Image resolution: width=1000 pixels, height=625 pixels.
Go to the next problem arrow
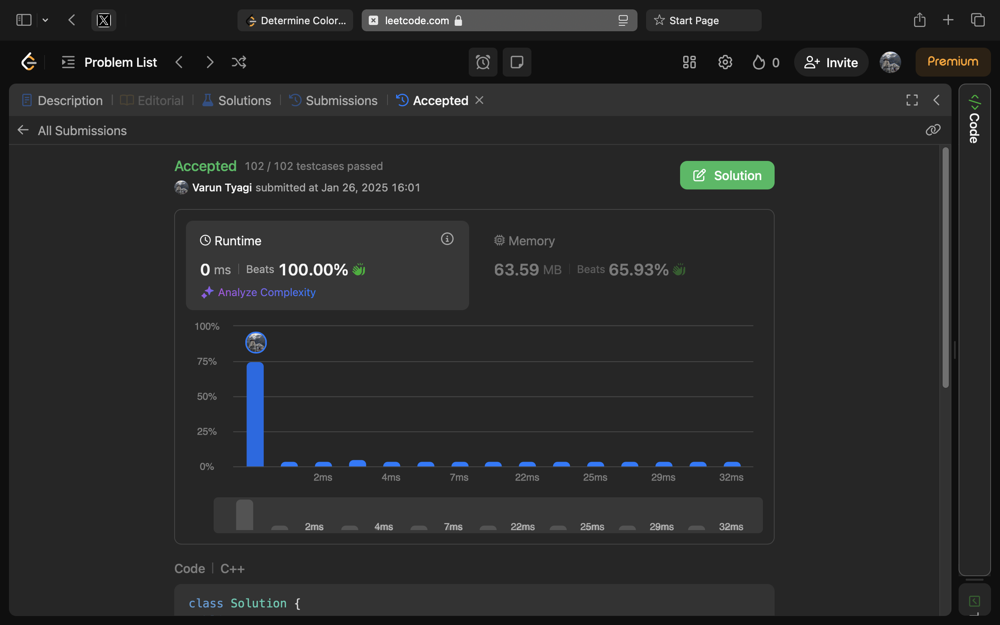point(210,62)
